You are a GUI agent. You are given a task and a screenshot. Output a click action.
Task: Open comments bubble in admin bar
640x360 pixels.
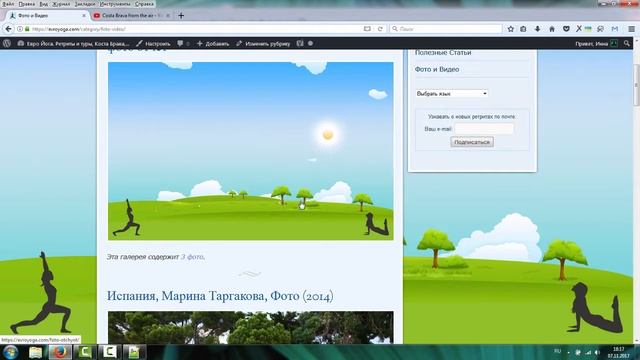pos(183,43)
